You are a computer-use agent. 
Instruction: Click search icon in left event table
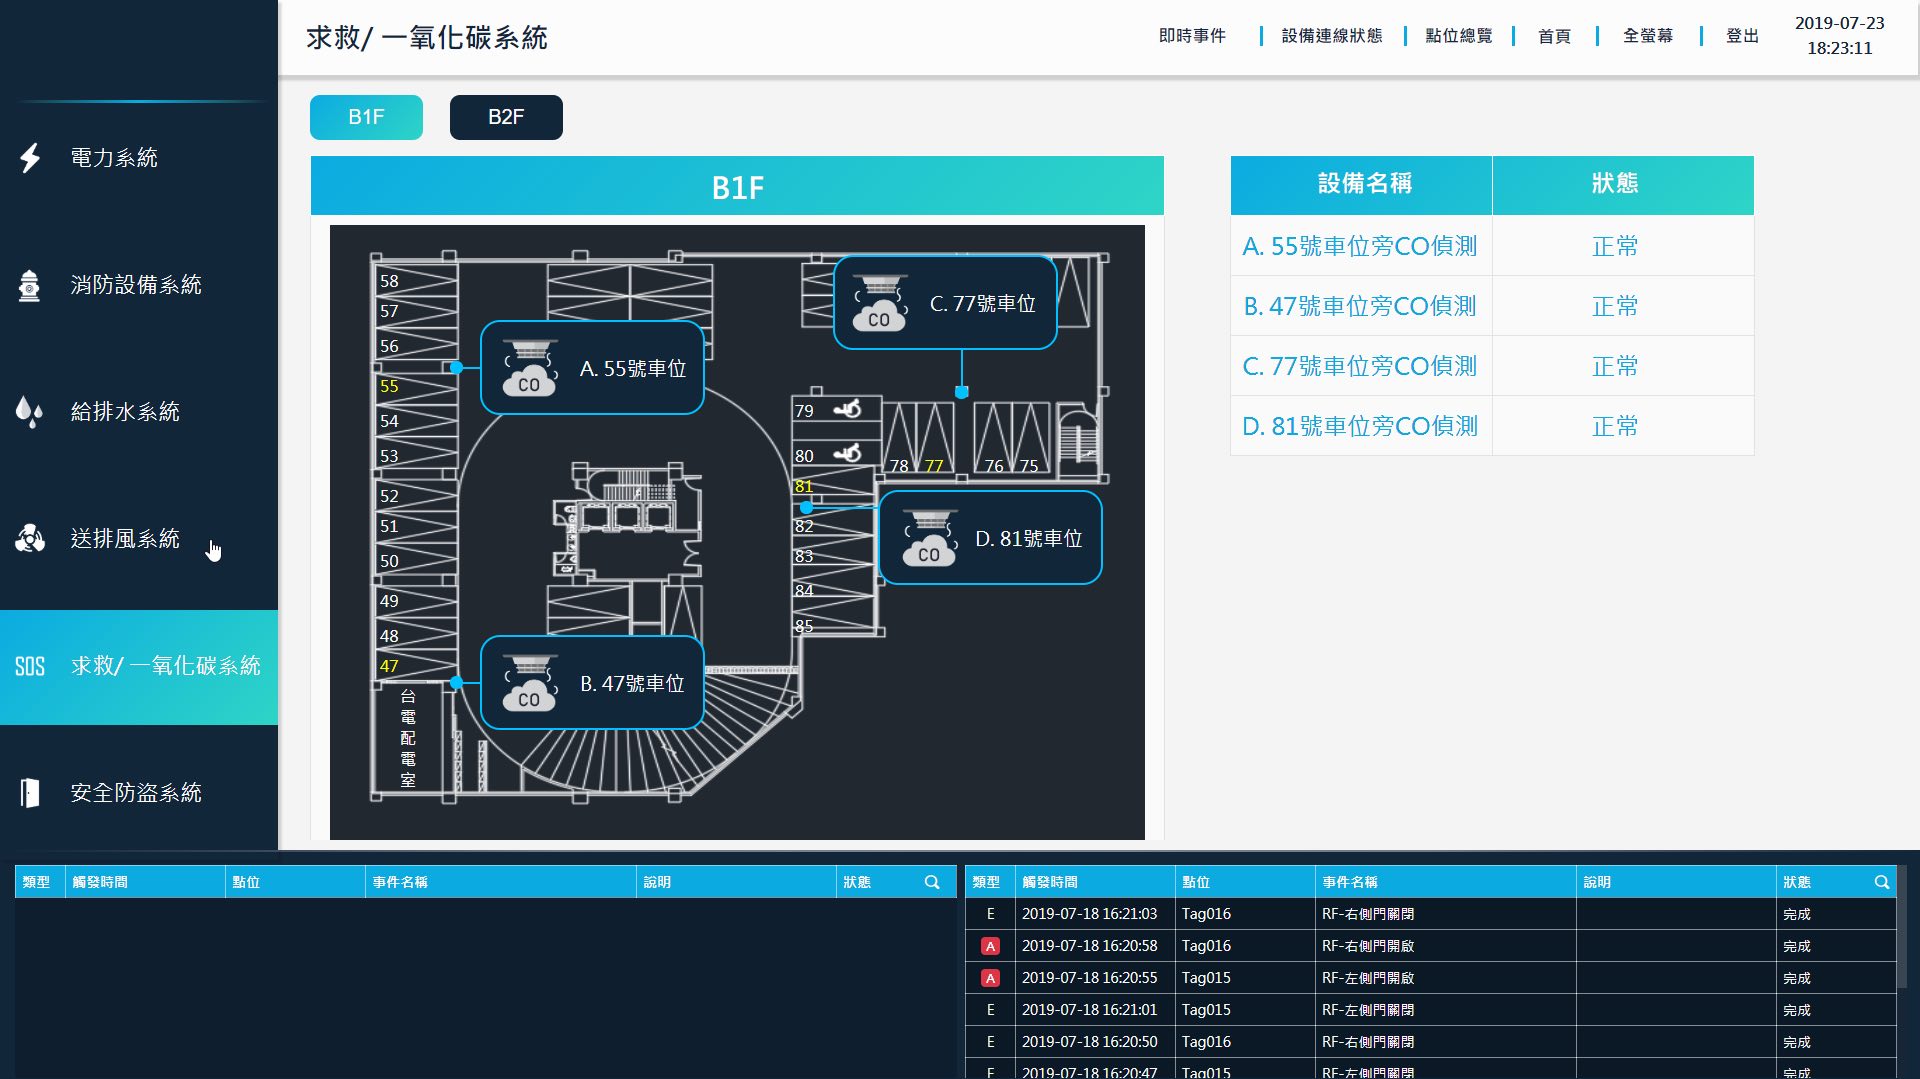tap(932, 882)
